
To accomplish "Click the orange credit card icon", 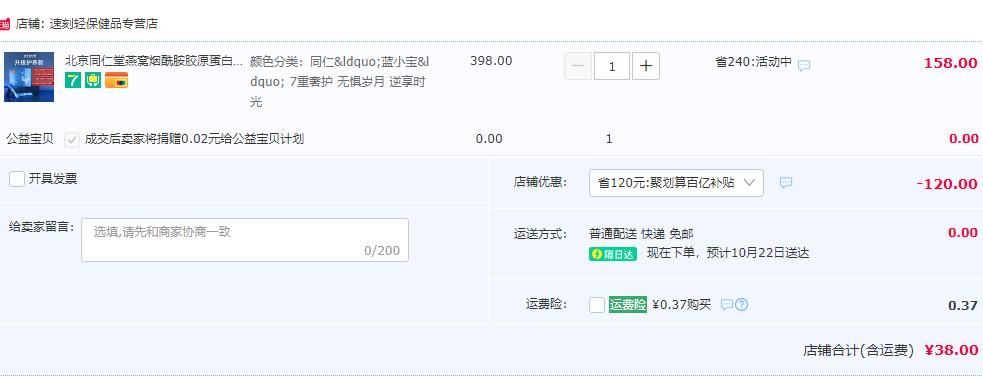I will tap(116, 80).
